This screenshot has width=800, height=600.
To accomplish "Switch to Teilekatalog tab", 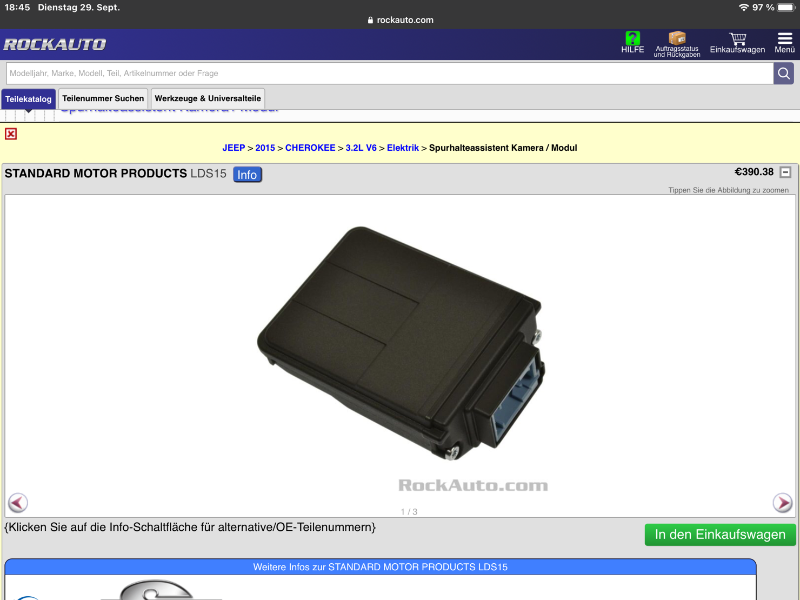I will click(28, 99).
